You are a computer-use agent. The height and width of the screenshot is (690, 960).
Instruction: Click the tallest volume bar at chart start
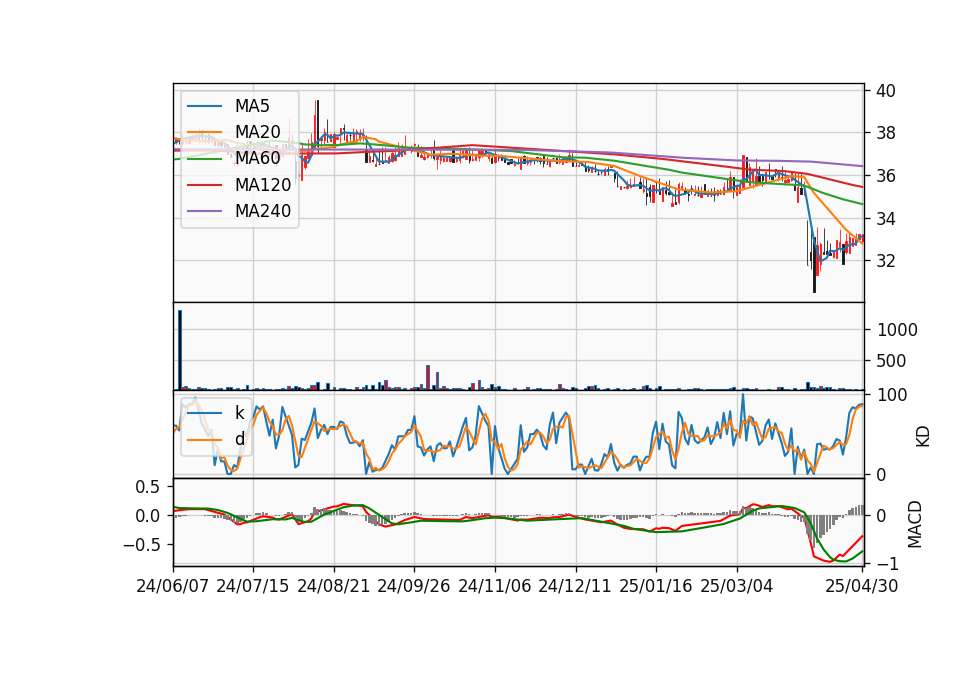pyautogui.click(x=180, y=350)
